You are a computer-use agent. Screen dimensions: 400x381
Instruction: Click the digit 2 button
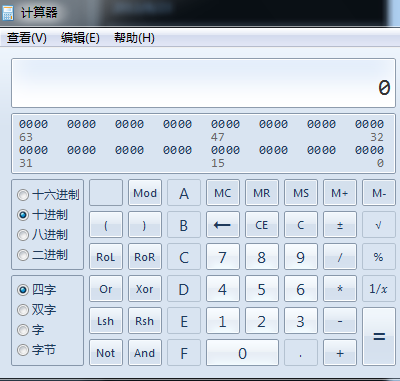coord(262,321)
